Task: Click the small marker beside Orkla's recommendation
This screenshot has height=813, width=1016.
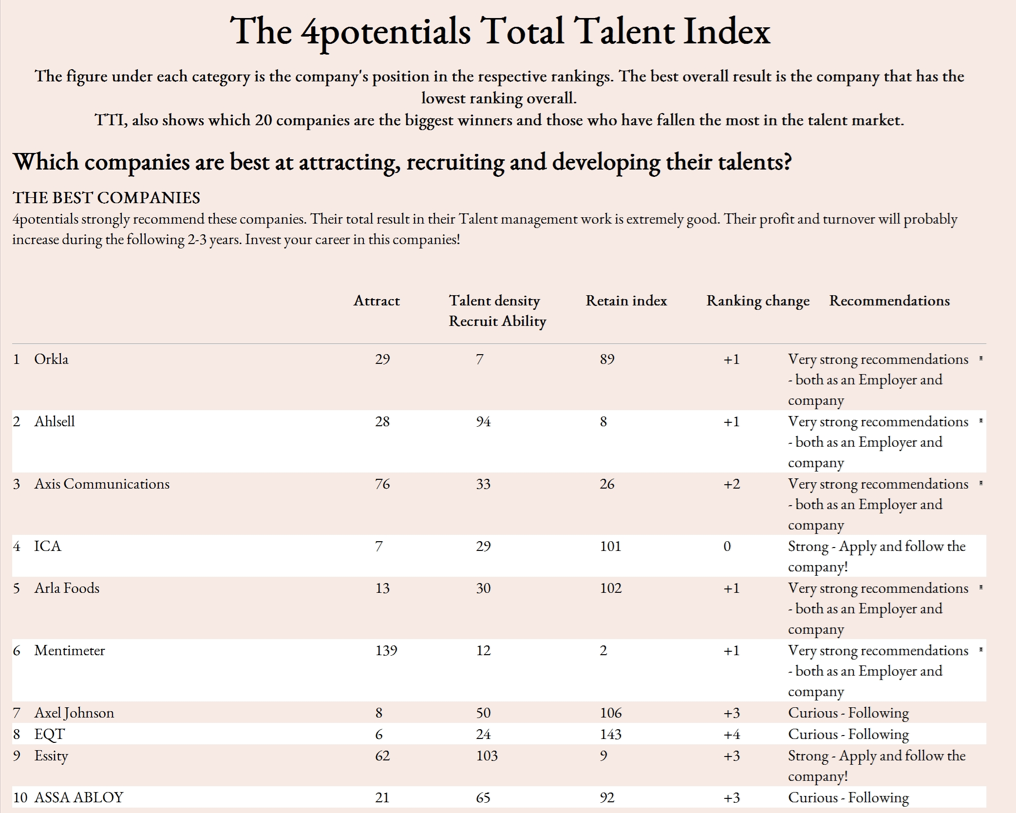Action: point(980,358)
